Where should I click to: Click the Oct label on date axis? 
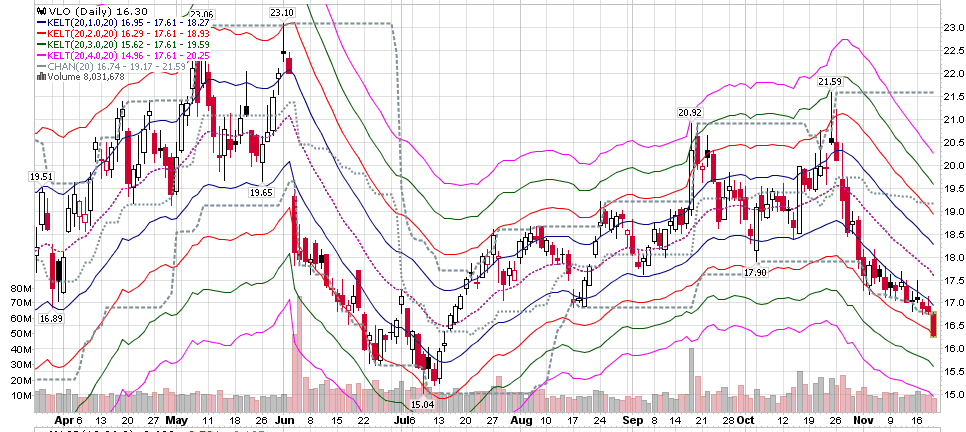[746, 420]
